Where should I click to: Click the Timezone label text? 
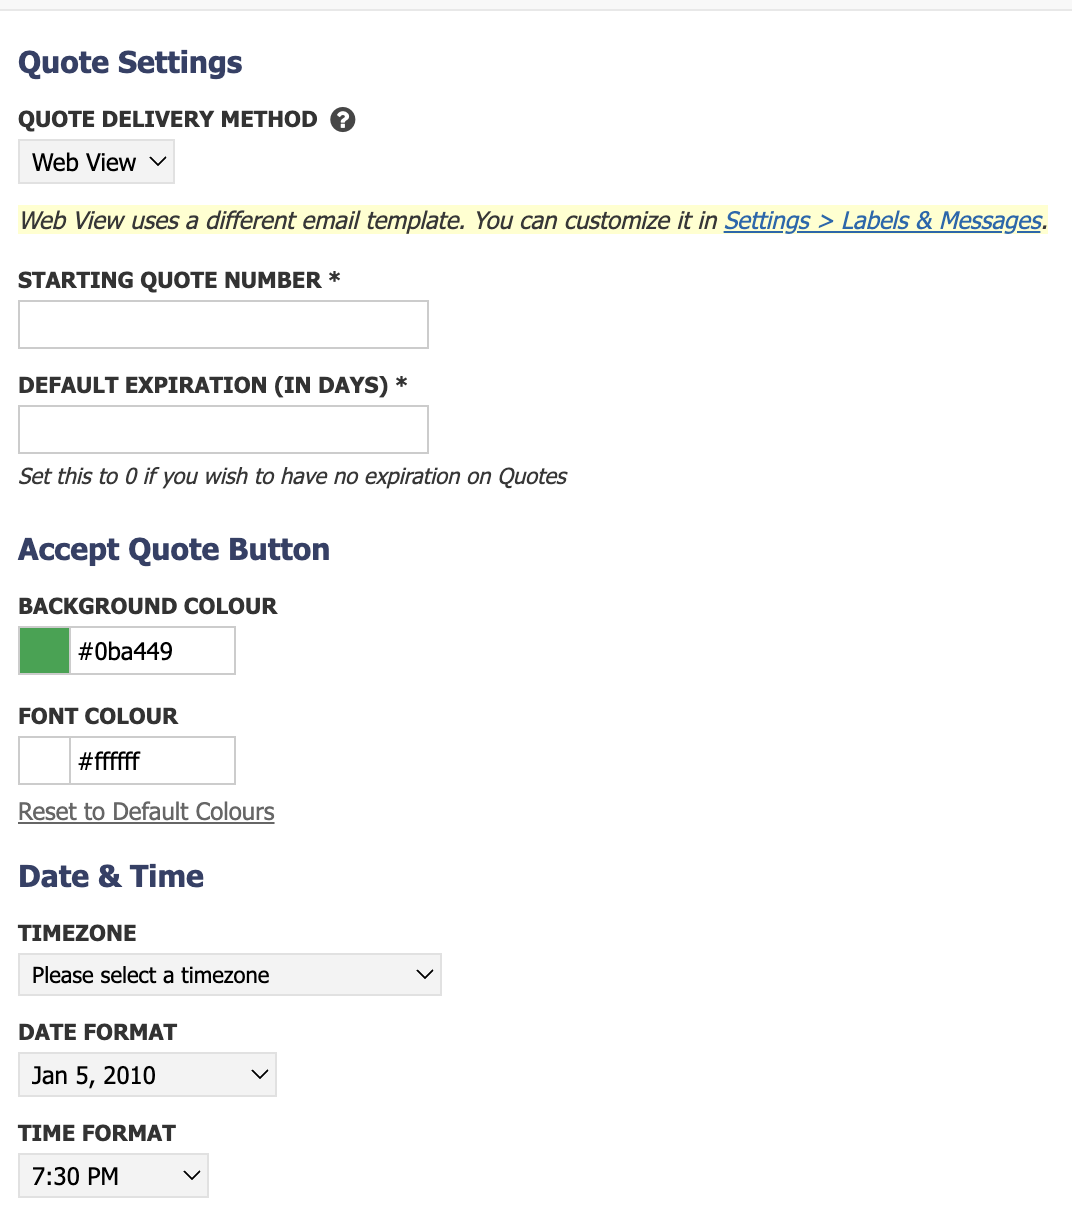[x=78, y=933]
